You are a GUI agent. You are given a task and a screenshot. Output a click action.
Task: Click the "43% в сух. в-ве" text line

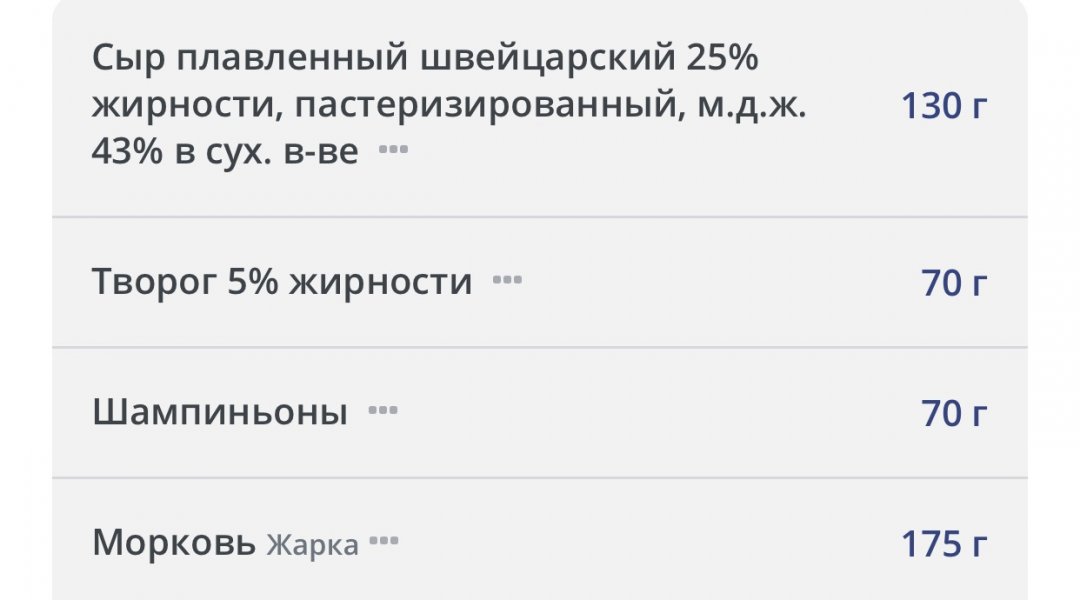tap(225, 152)
